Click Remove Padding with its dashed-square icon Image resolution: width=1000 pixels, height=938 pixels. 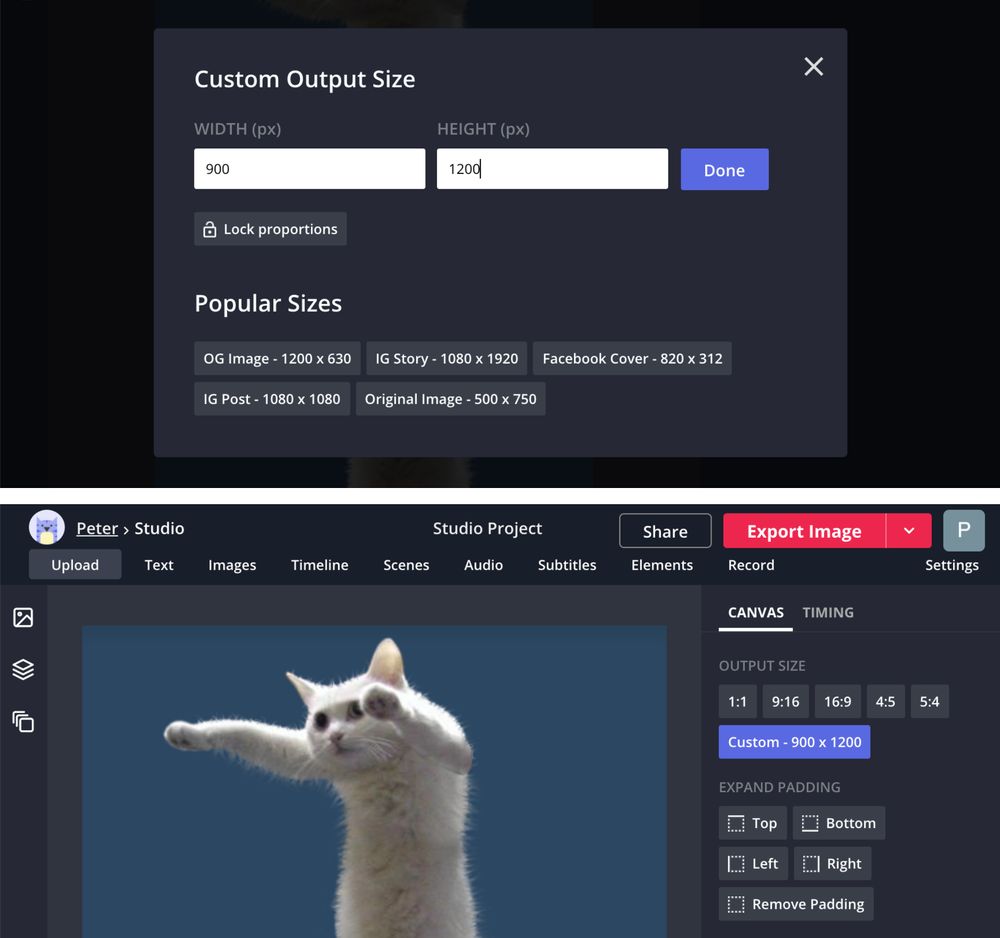(795, 904)
